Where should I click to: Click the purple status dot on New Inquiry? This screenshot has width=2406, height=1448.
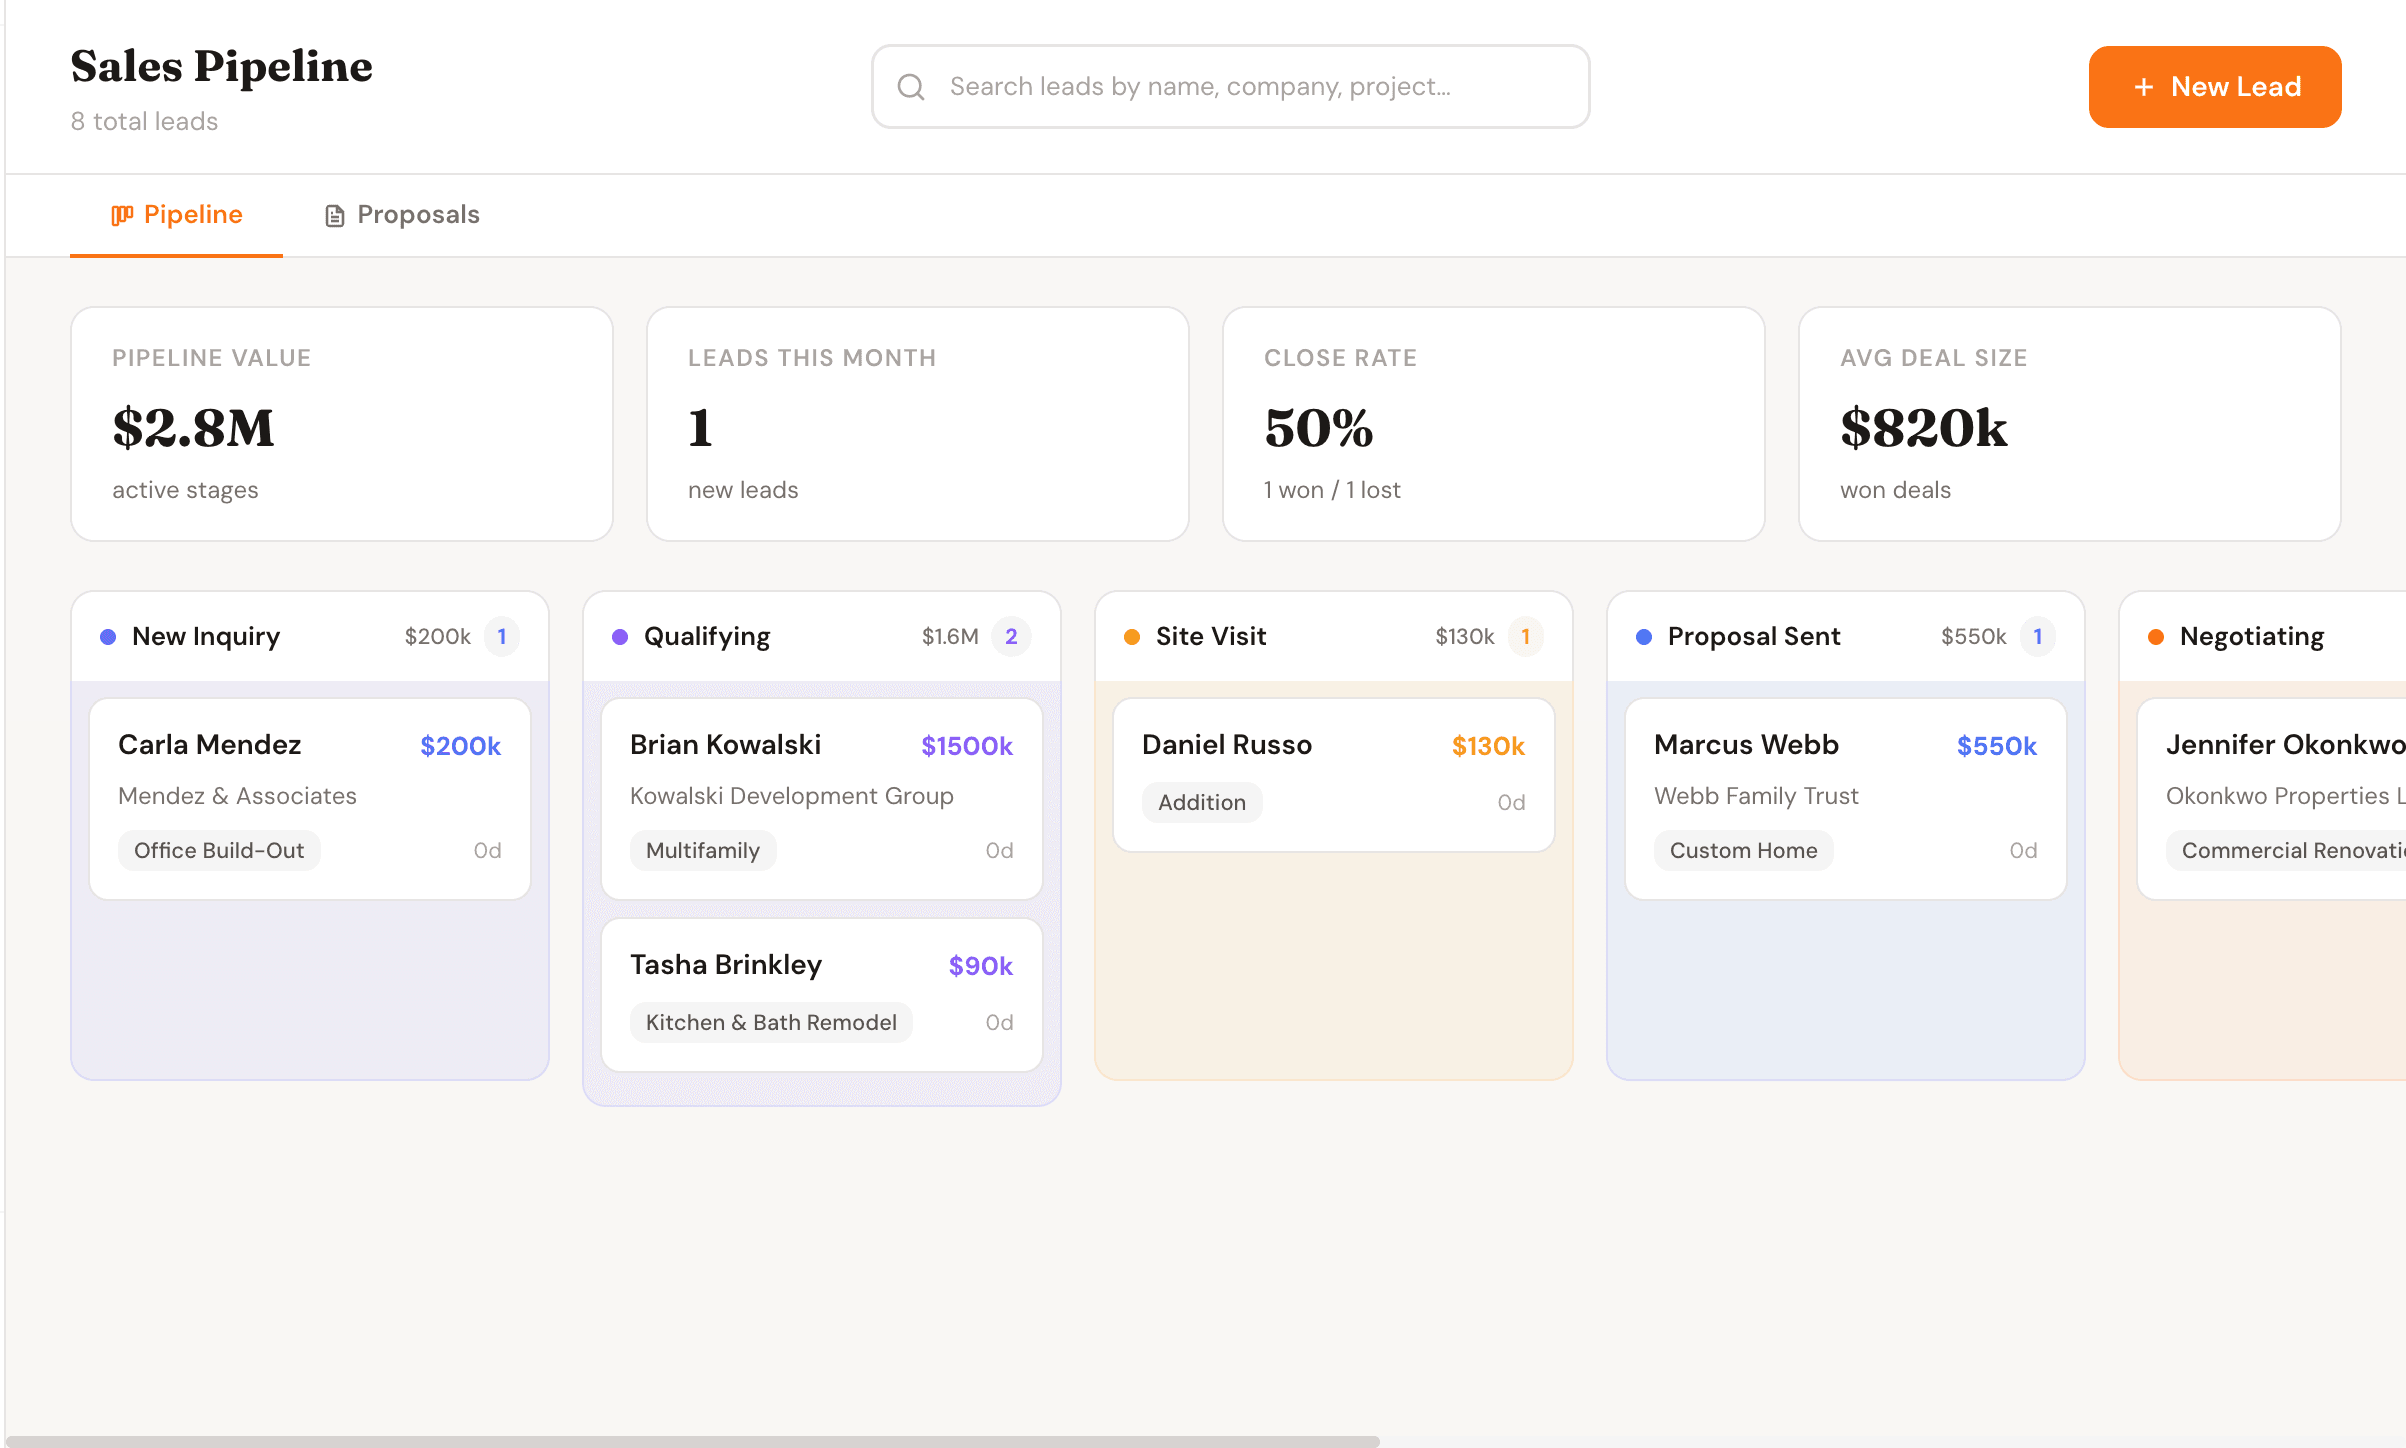coord(106,636)
